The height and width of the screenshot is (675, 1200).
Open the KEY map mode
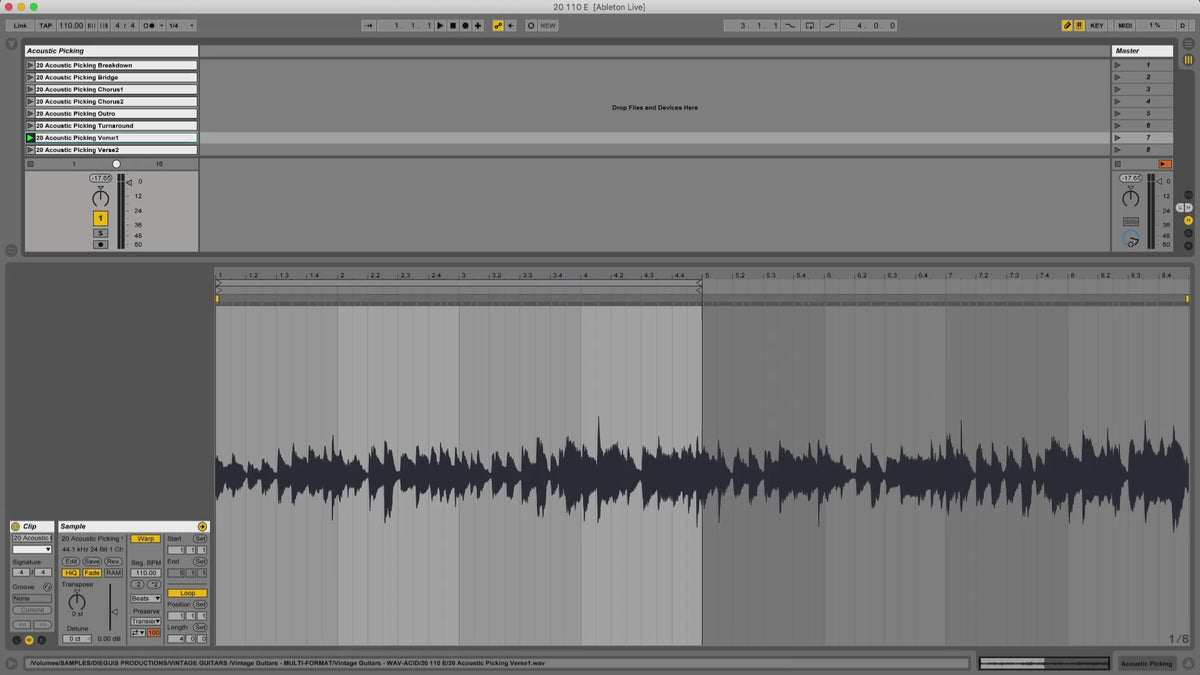(x=1097, y=25)
